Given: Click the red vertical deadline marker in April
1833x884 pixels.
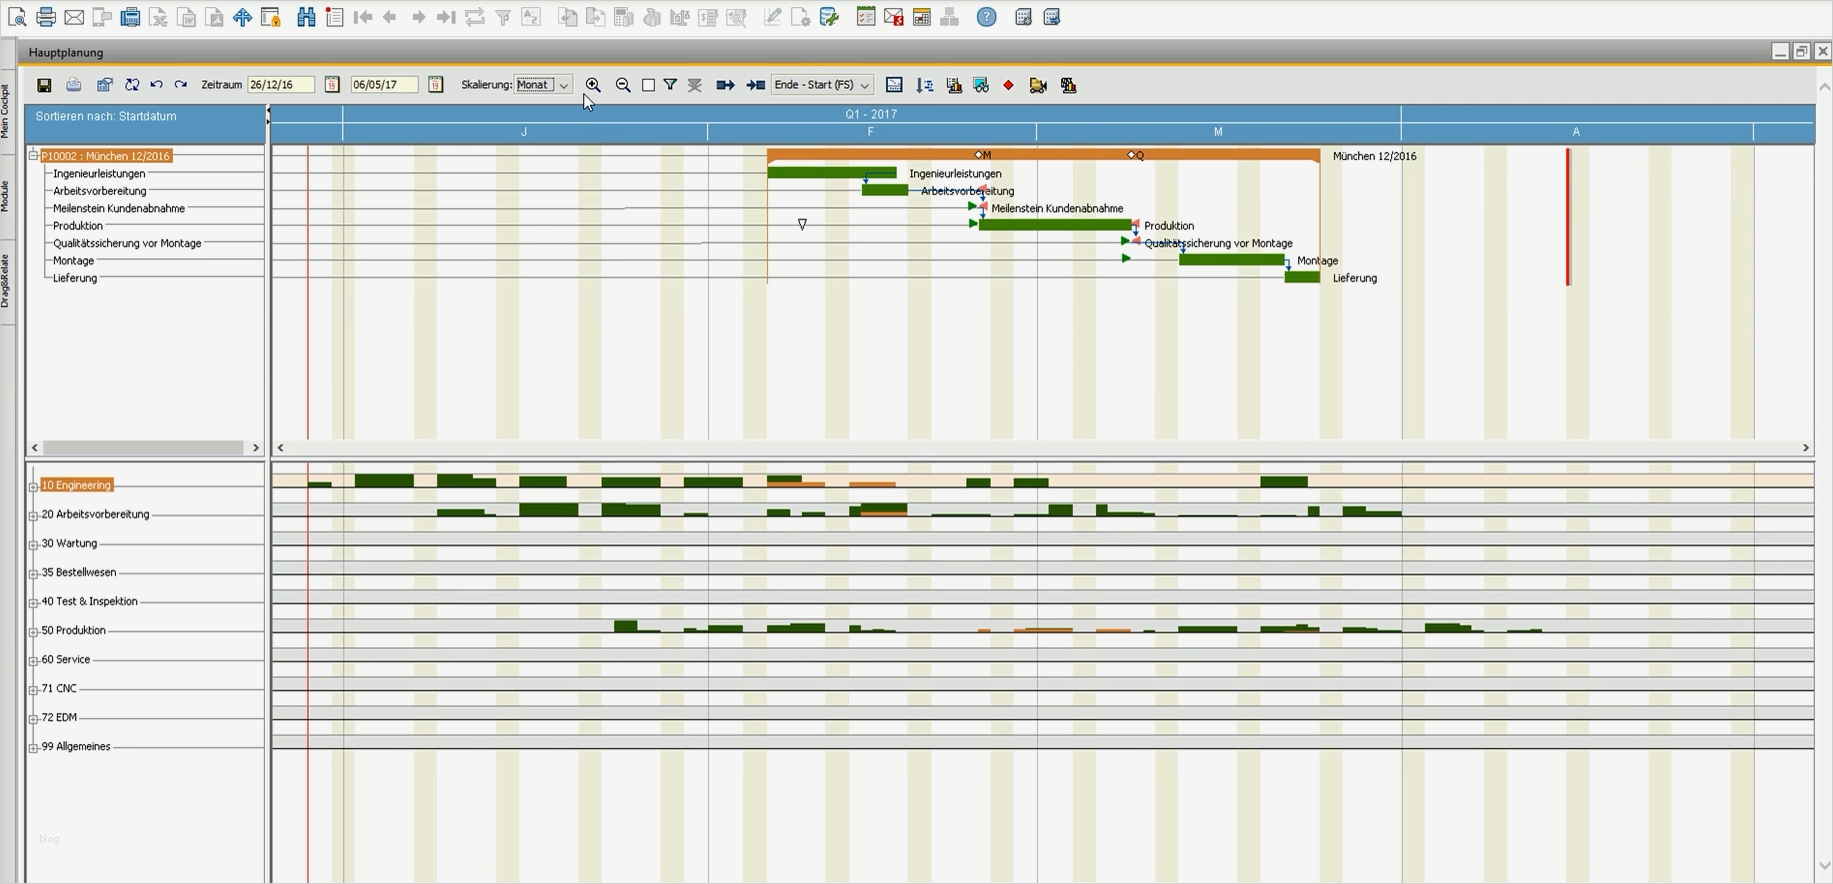Looking at the screenshot, I should point(1568,217).
